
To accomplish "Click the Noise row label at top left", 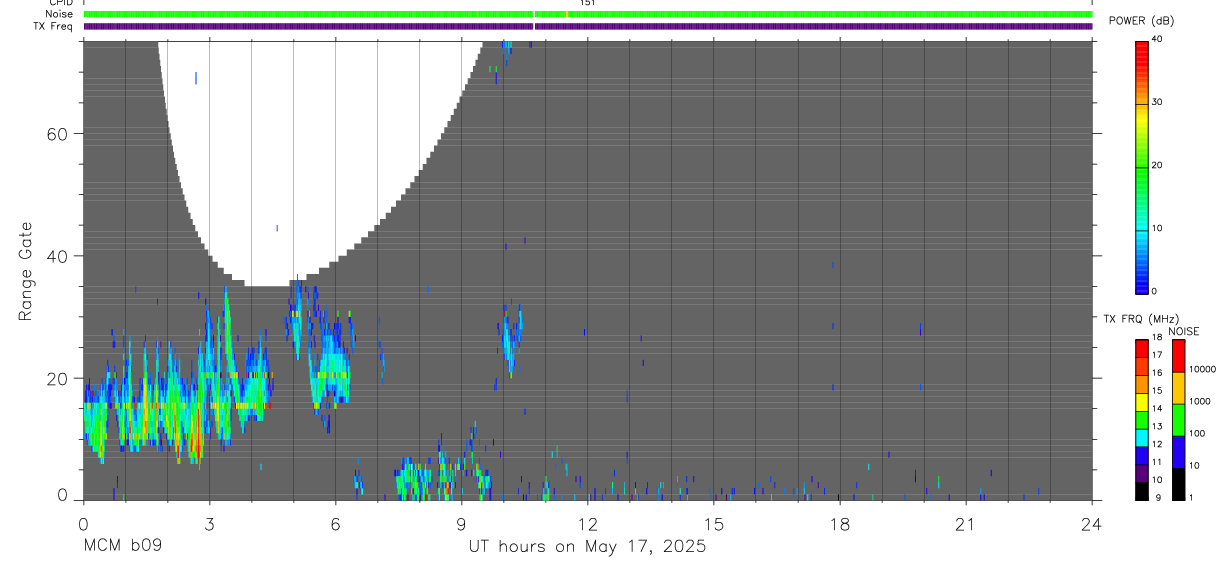I will click(59, 14).
